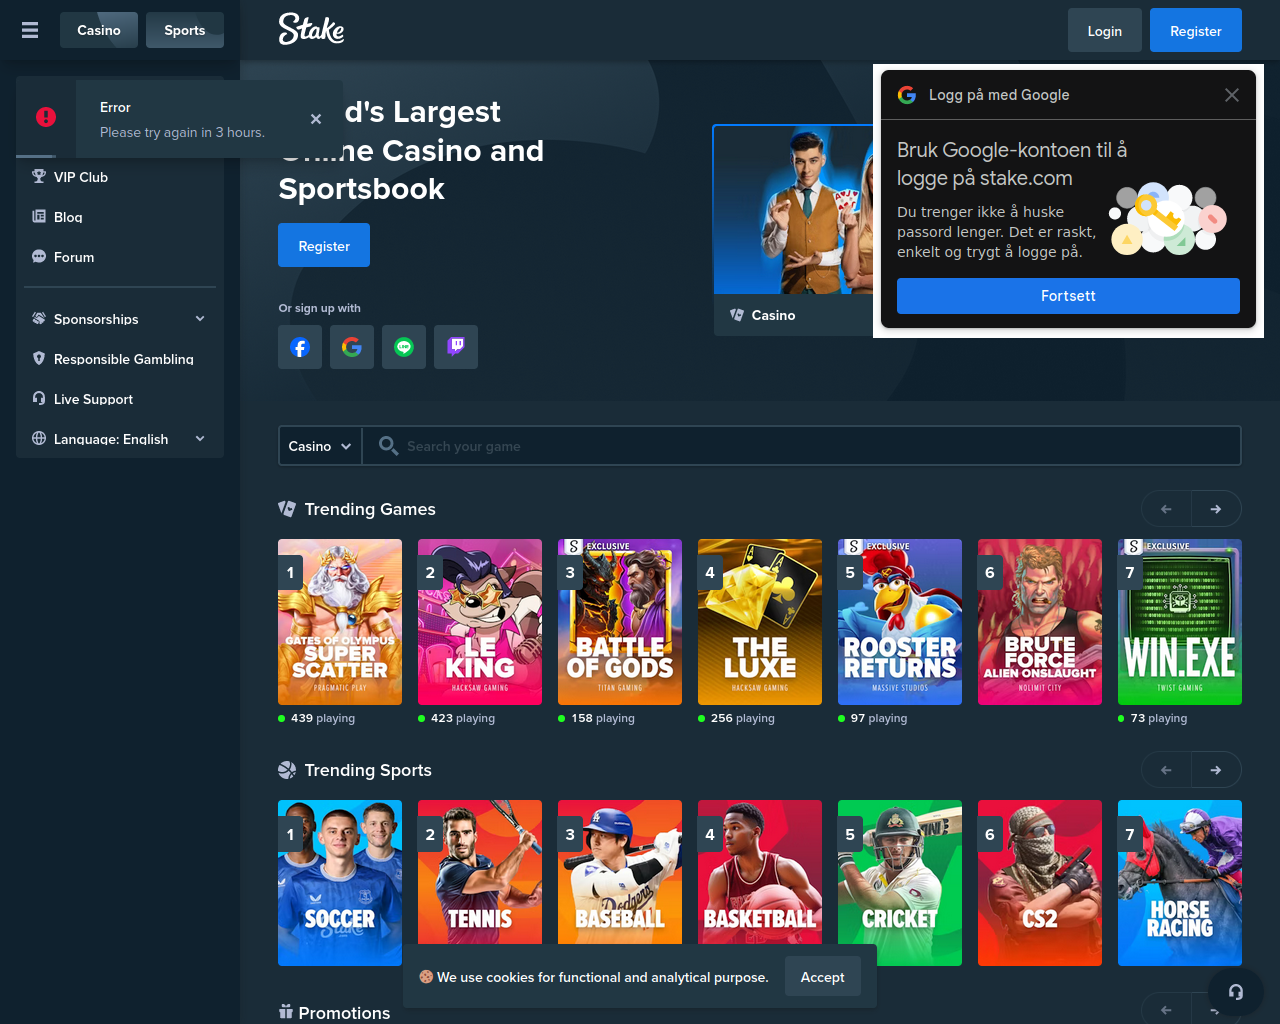
Task: Open VIP Club from sidebar
Action: [120, 177]
